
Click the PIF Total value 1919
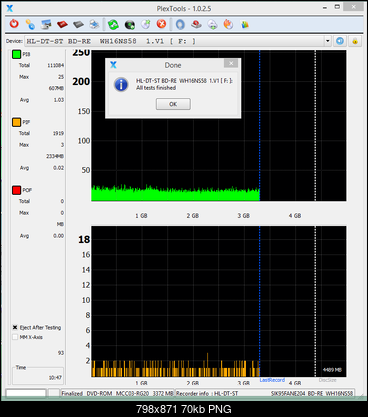(58, 133)
